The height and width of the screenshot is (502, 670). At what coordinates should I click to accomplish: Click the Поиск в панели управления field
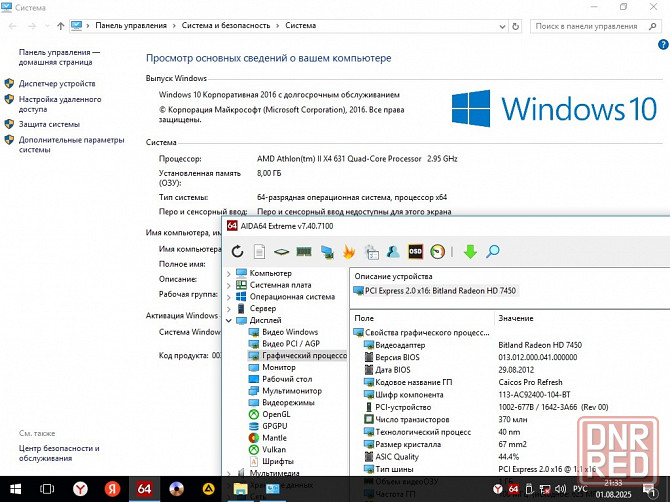595,26
